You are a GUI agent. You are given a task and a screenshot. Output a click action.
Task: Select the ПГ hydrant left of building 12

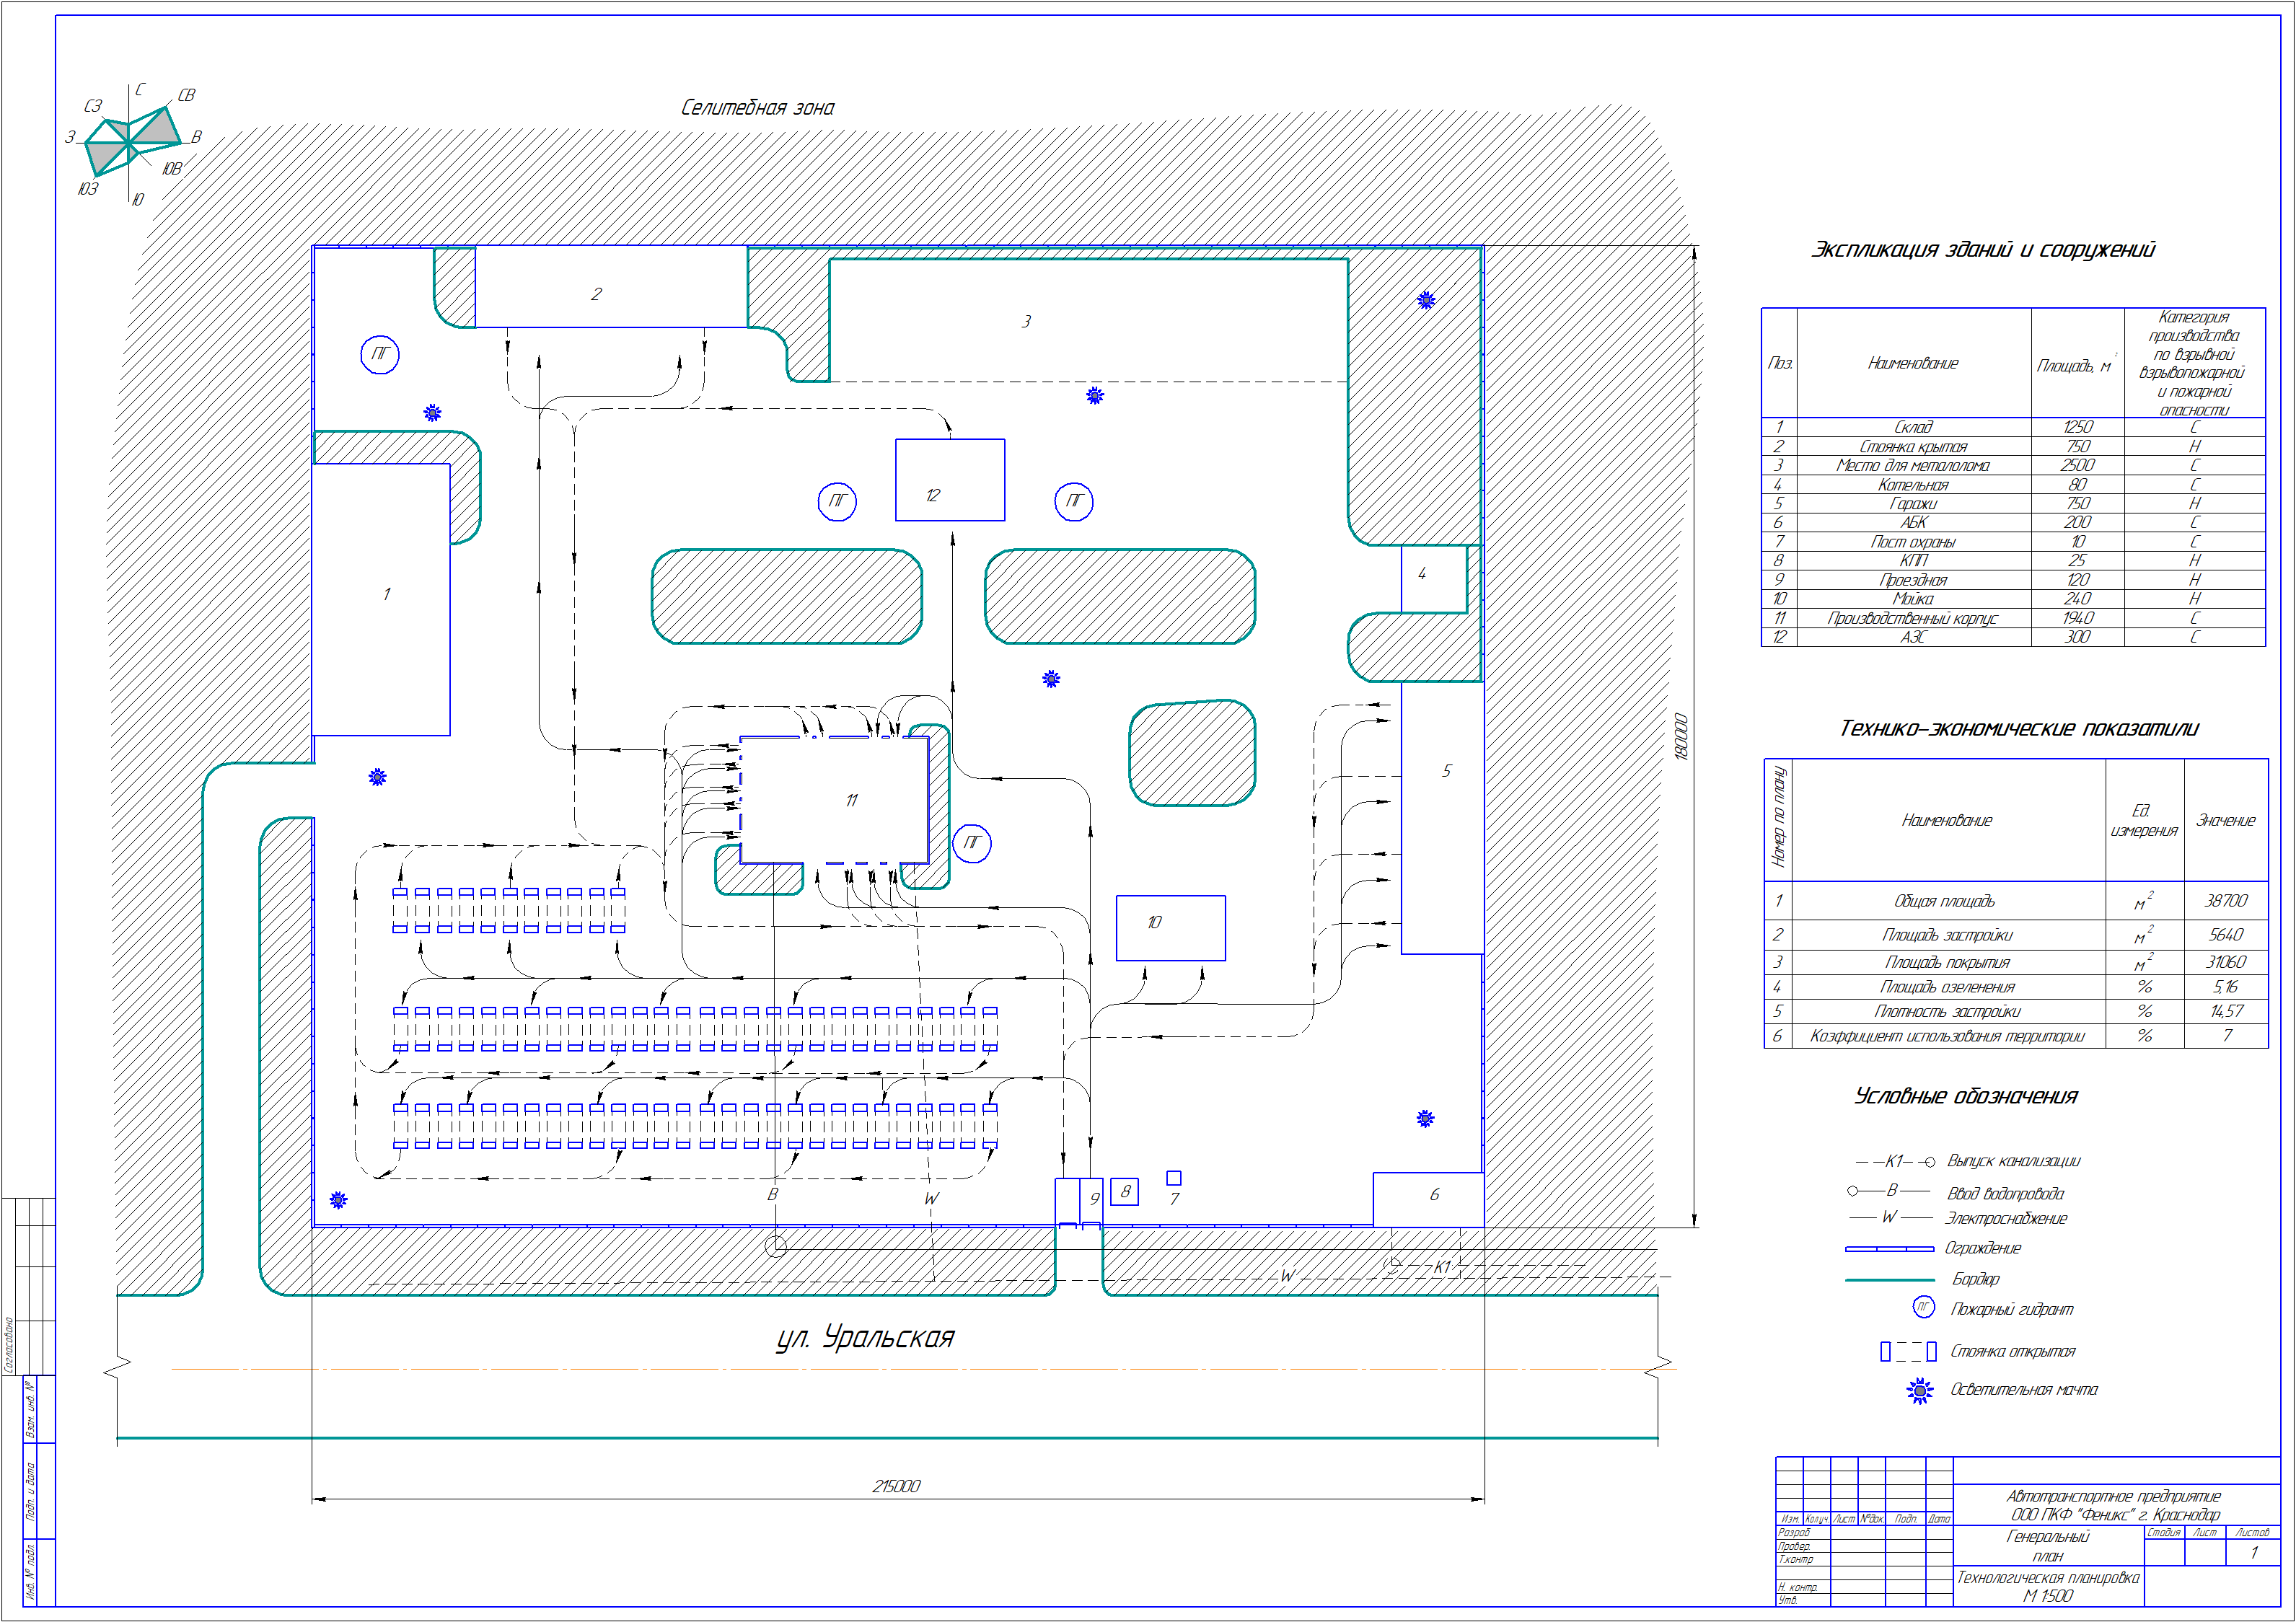837,501
